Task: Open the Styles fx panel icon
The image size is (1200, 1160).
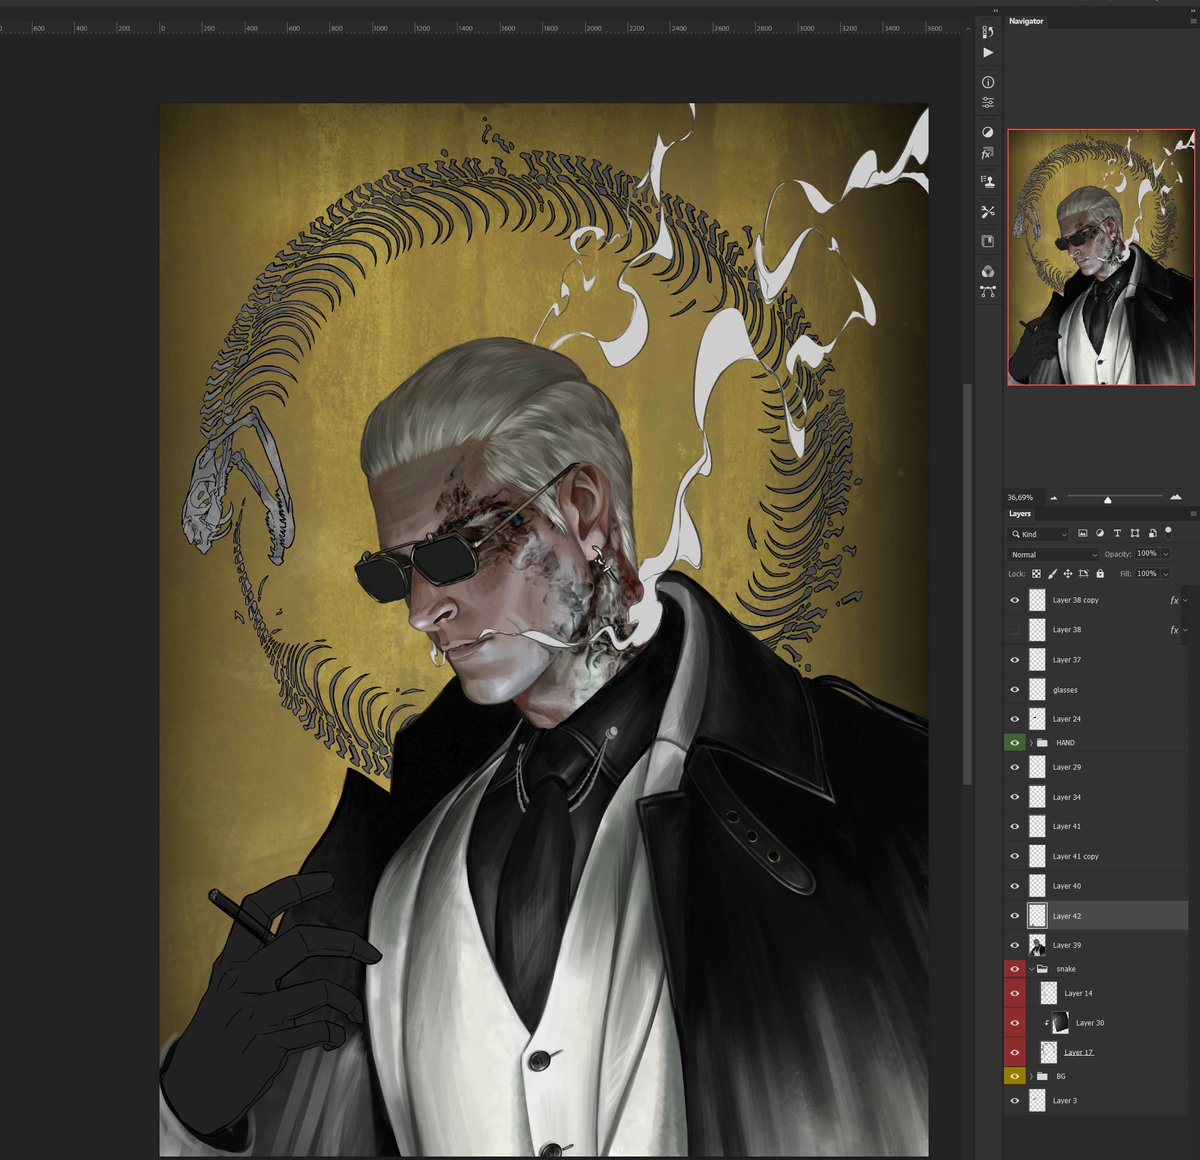Action: pyautogui.click(x=987, y=154)
